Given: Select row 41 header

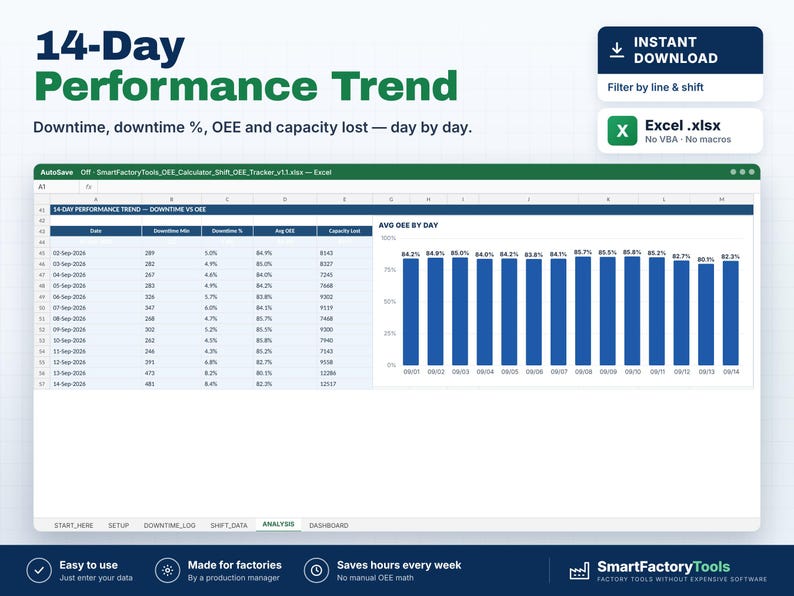Looking at the screenshot, I should coord(42,210).
